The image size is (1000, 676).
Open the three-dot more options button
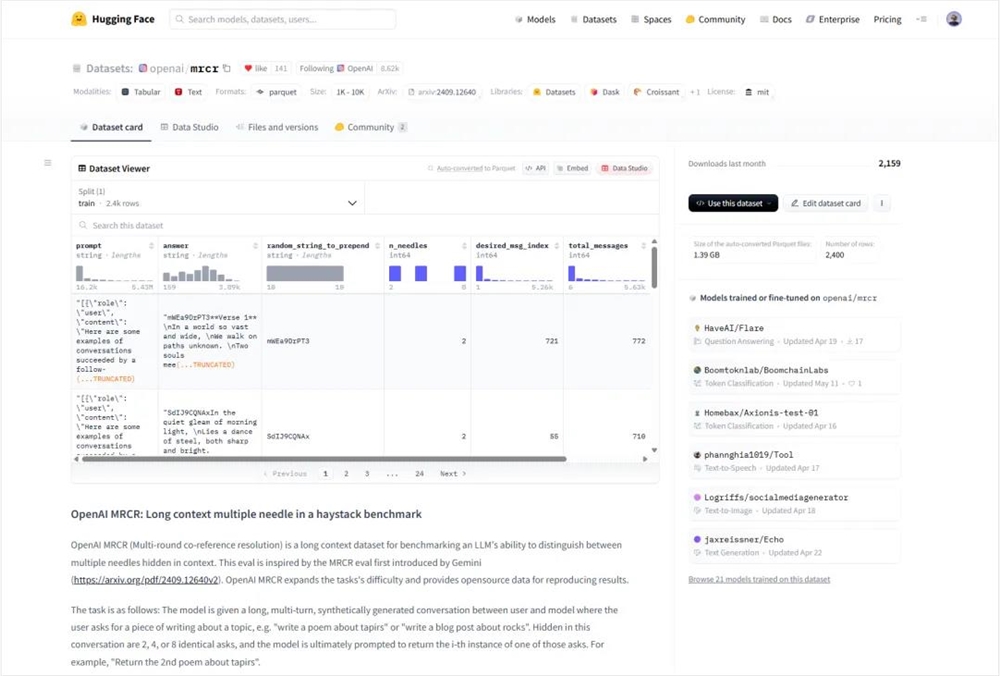click(x=881, y=203)
